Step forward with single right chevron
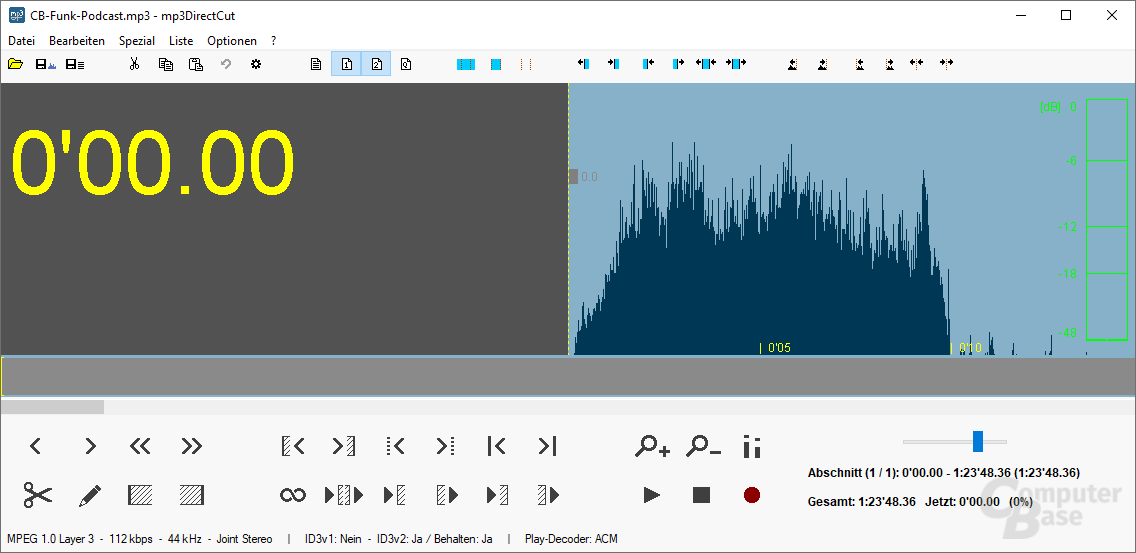 pyautogui.click(x=90, y=446)
